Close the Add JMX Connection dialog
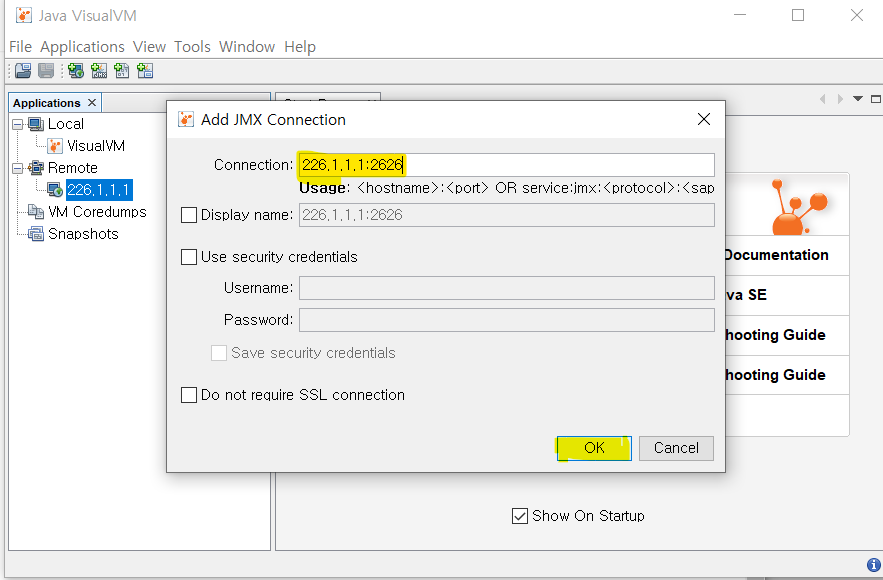The height and width of the screenshot is (580, 883). 704,119
